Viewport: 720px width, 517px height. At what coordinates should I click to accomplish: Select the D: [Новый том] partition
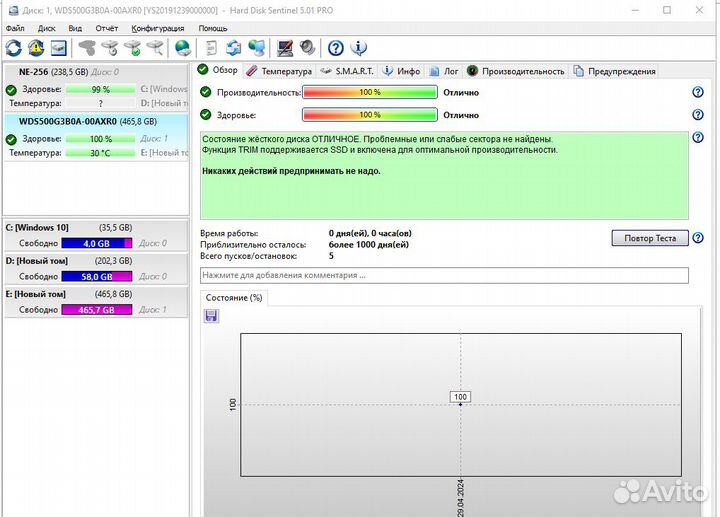click(96, 269)
